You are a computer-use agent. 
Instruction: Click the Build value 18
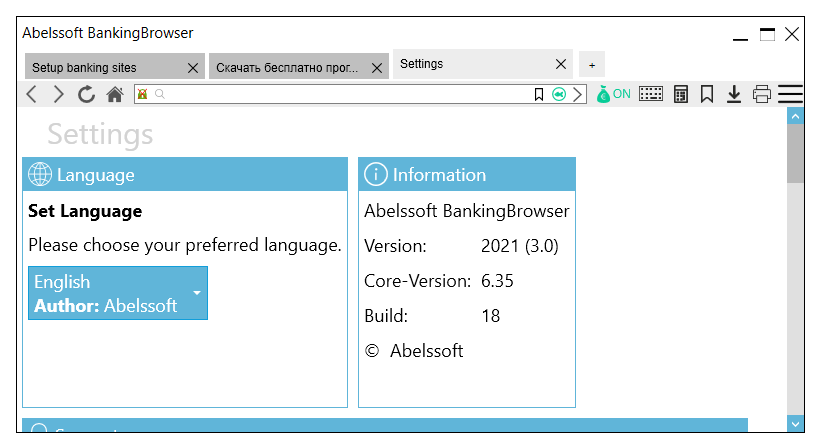490,316
